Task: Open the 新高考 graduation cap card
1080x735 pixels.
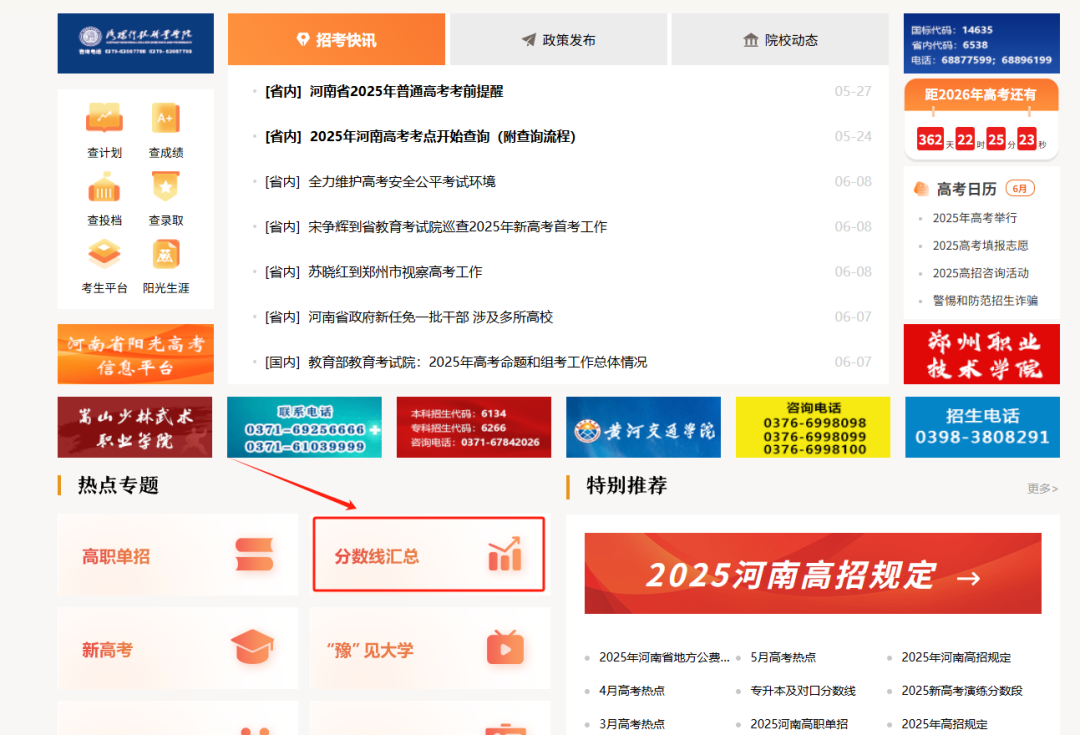Action: coord(178,648)
